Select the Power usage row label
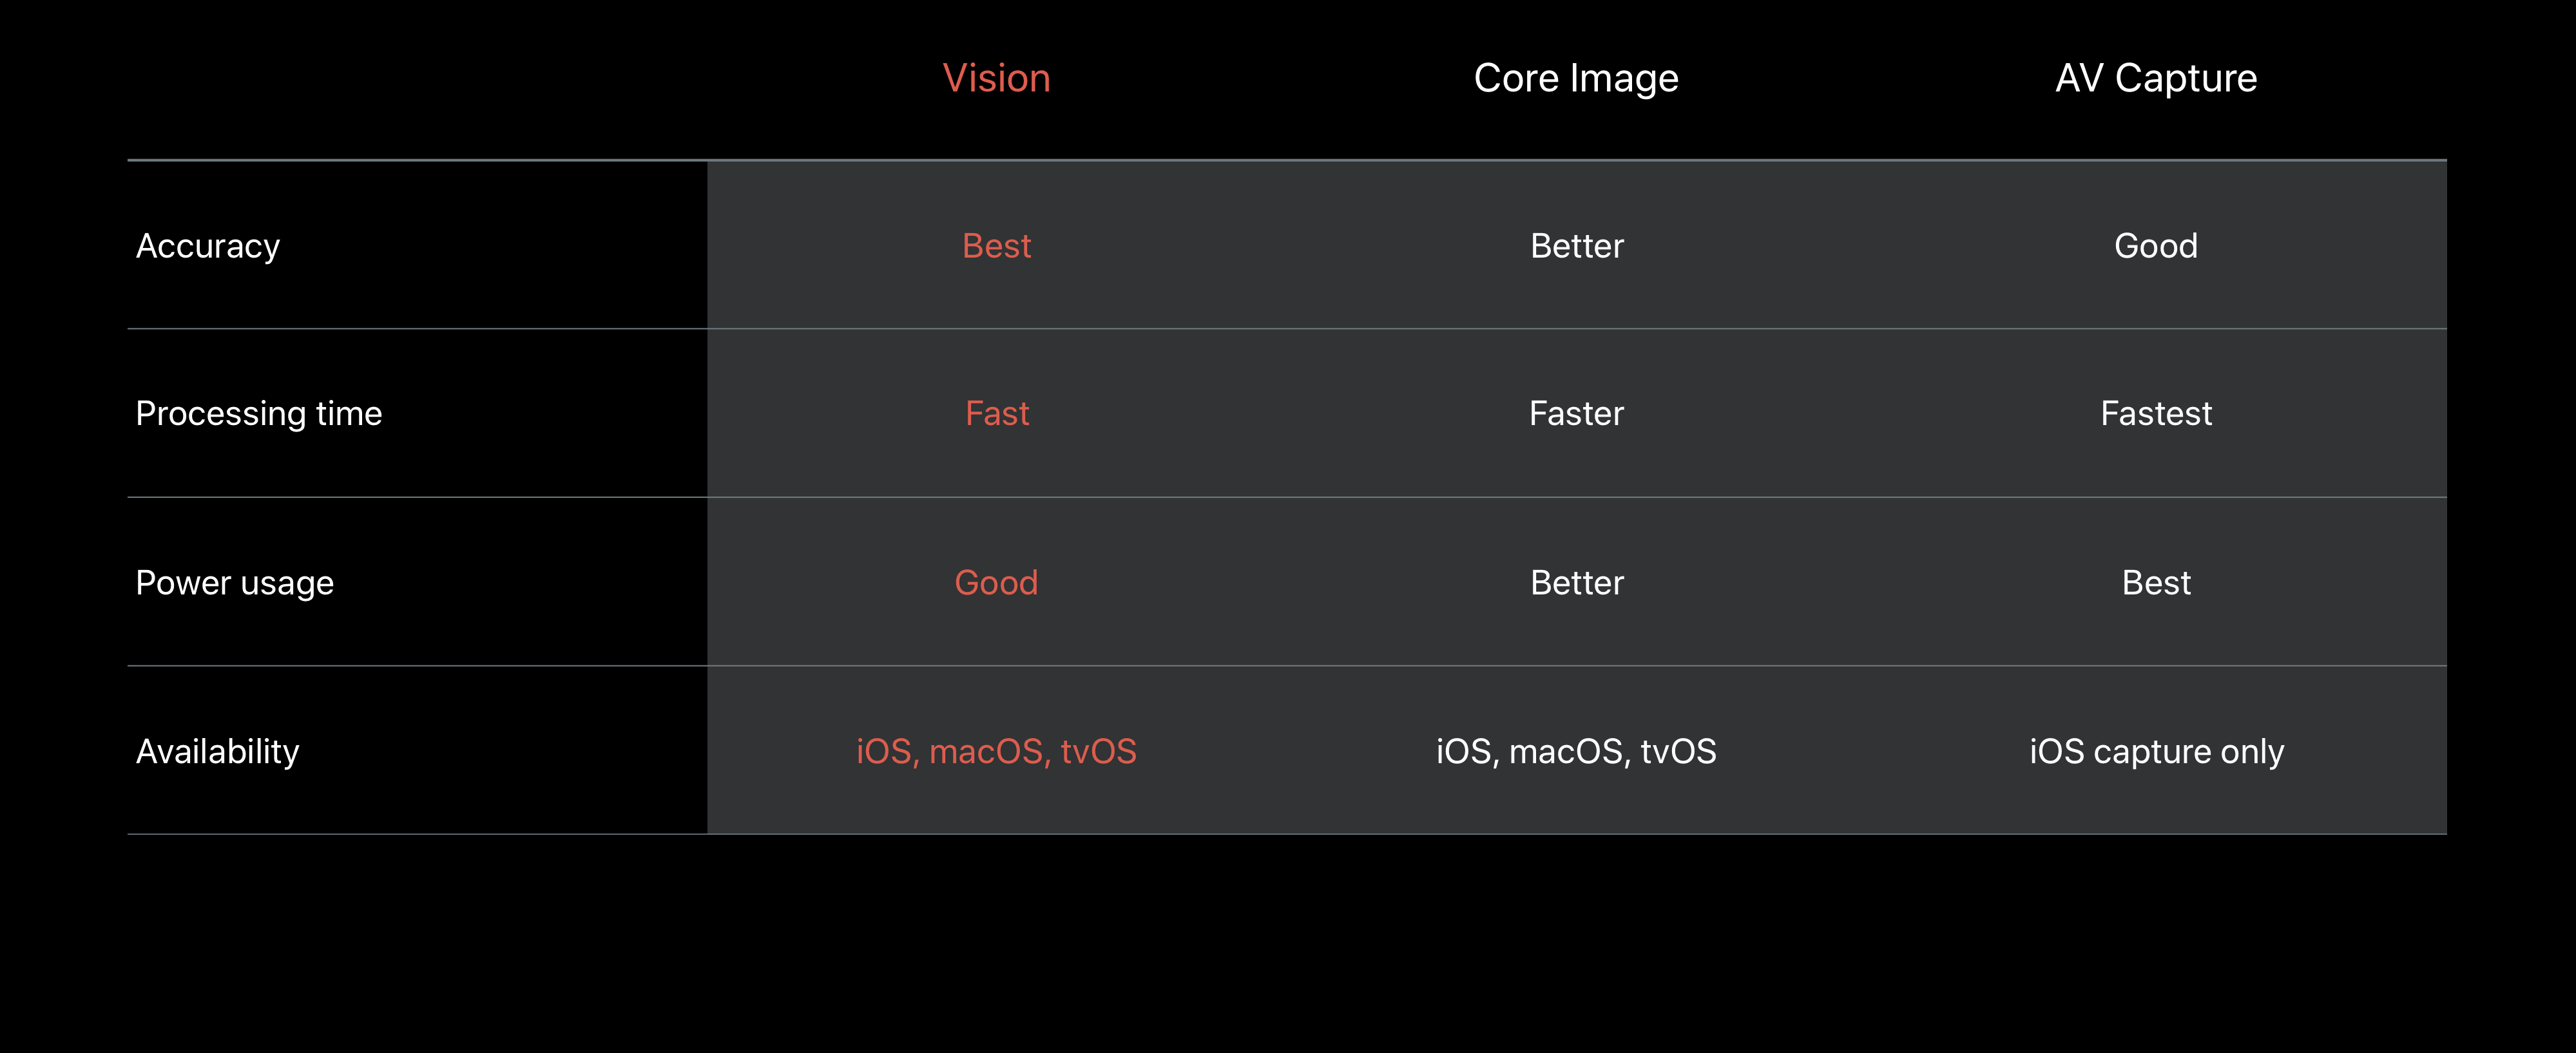 coord(235,583)
